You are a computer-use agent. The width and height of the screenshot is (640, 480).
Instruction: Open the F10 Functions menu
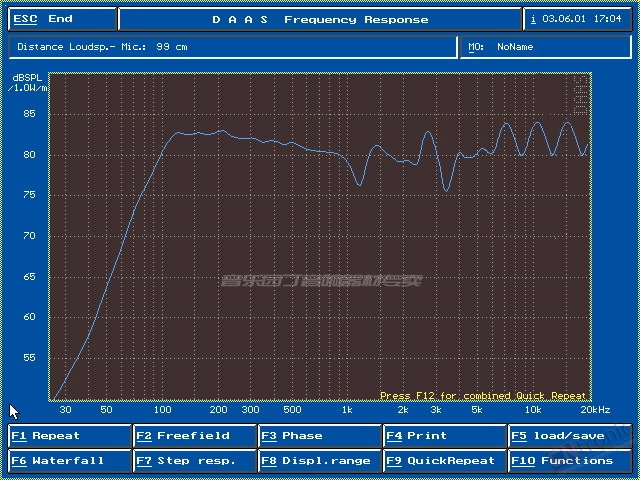coord(570,461)
